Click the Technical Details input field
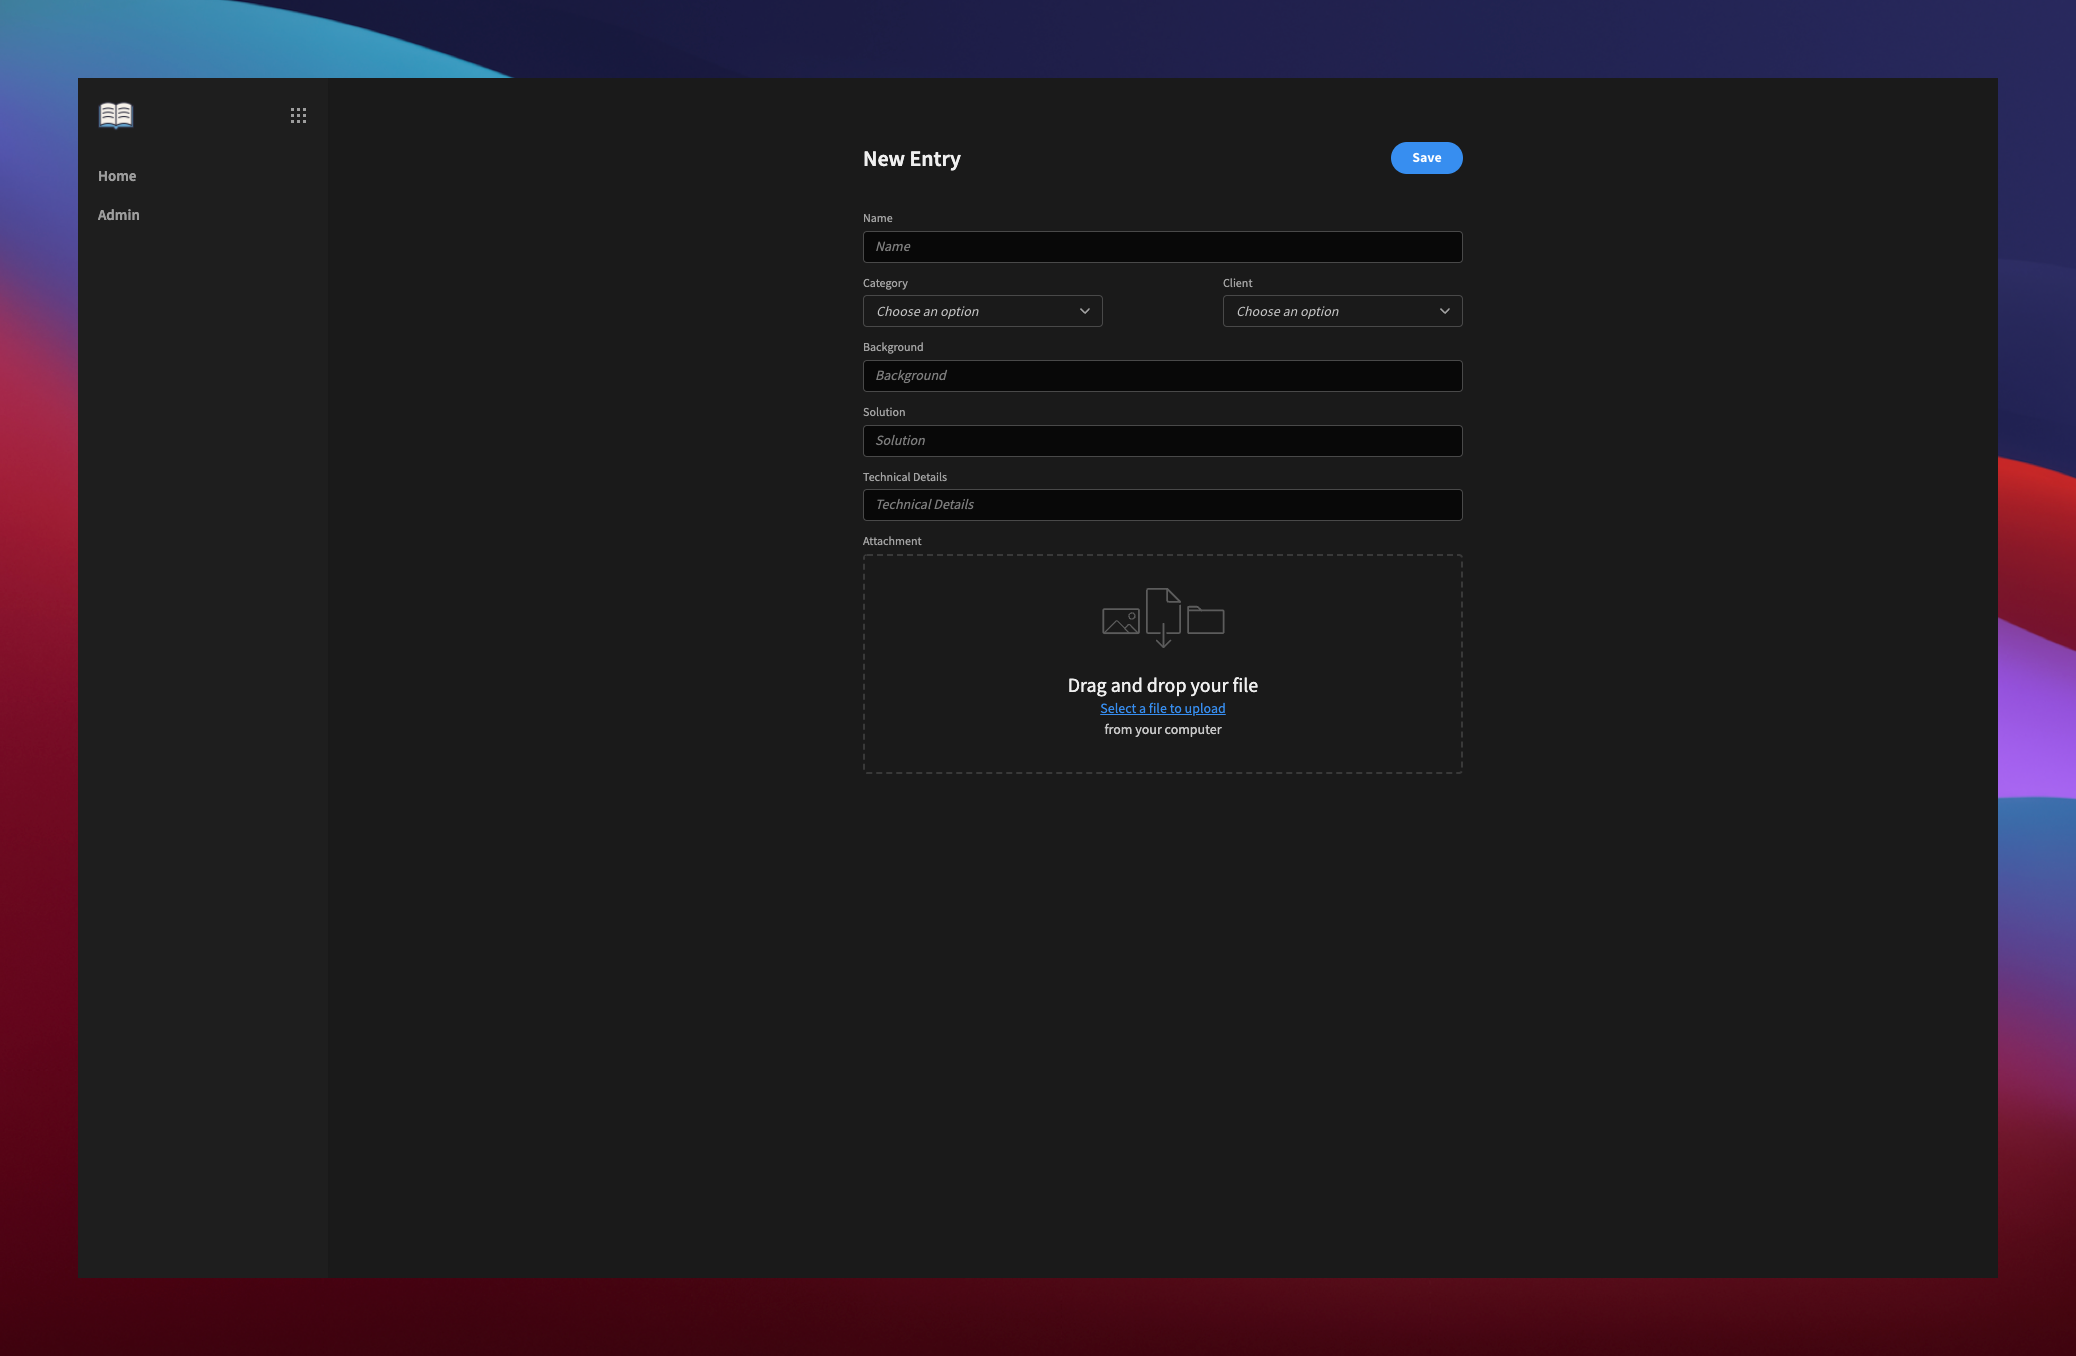 tap(1162, 504)
